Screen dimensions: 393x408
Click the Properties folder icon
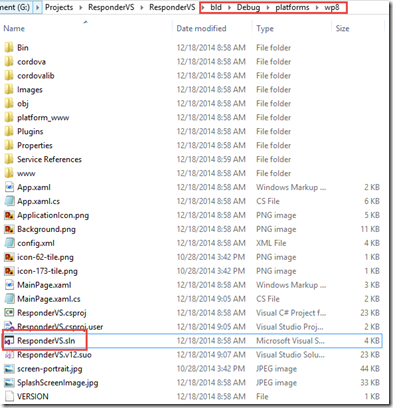[x=9, y=146]
